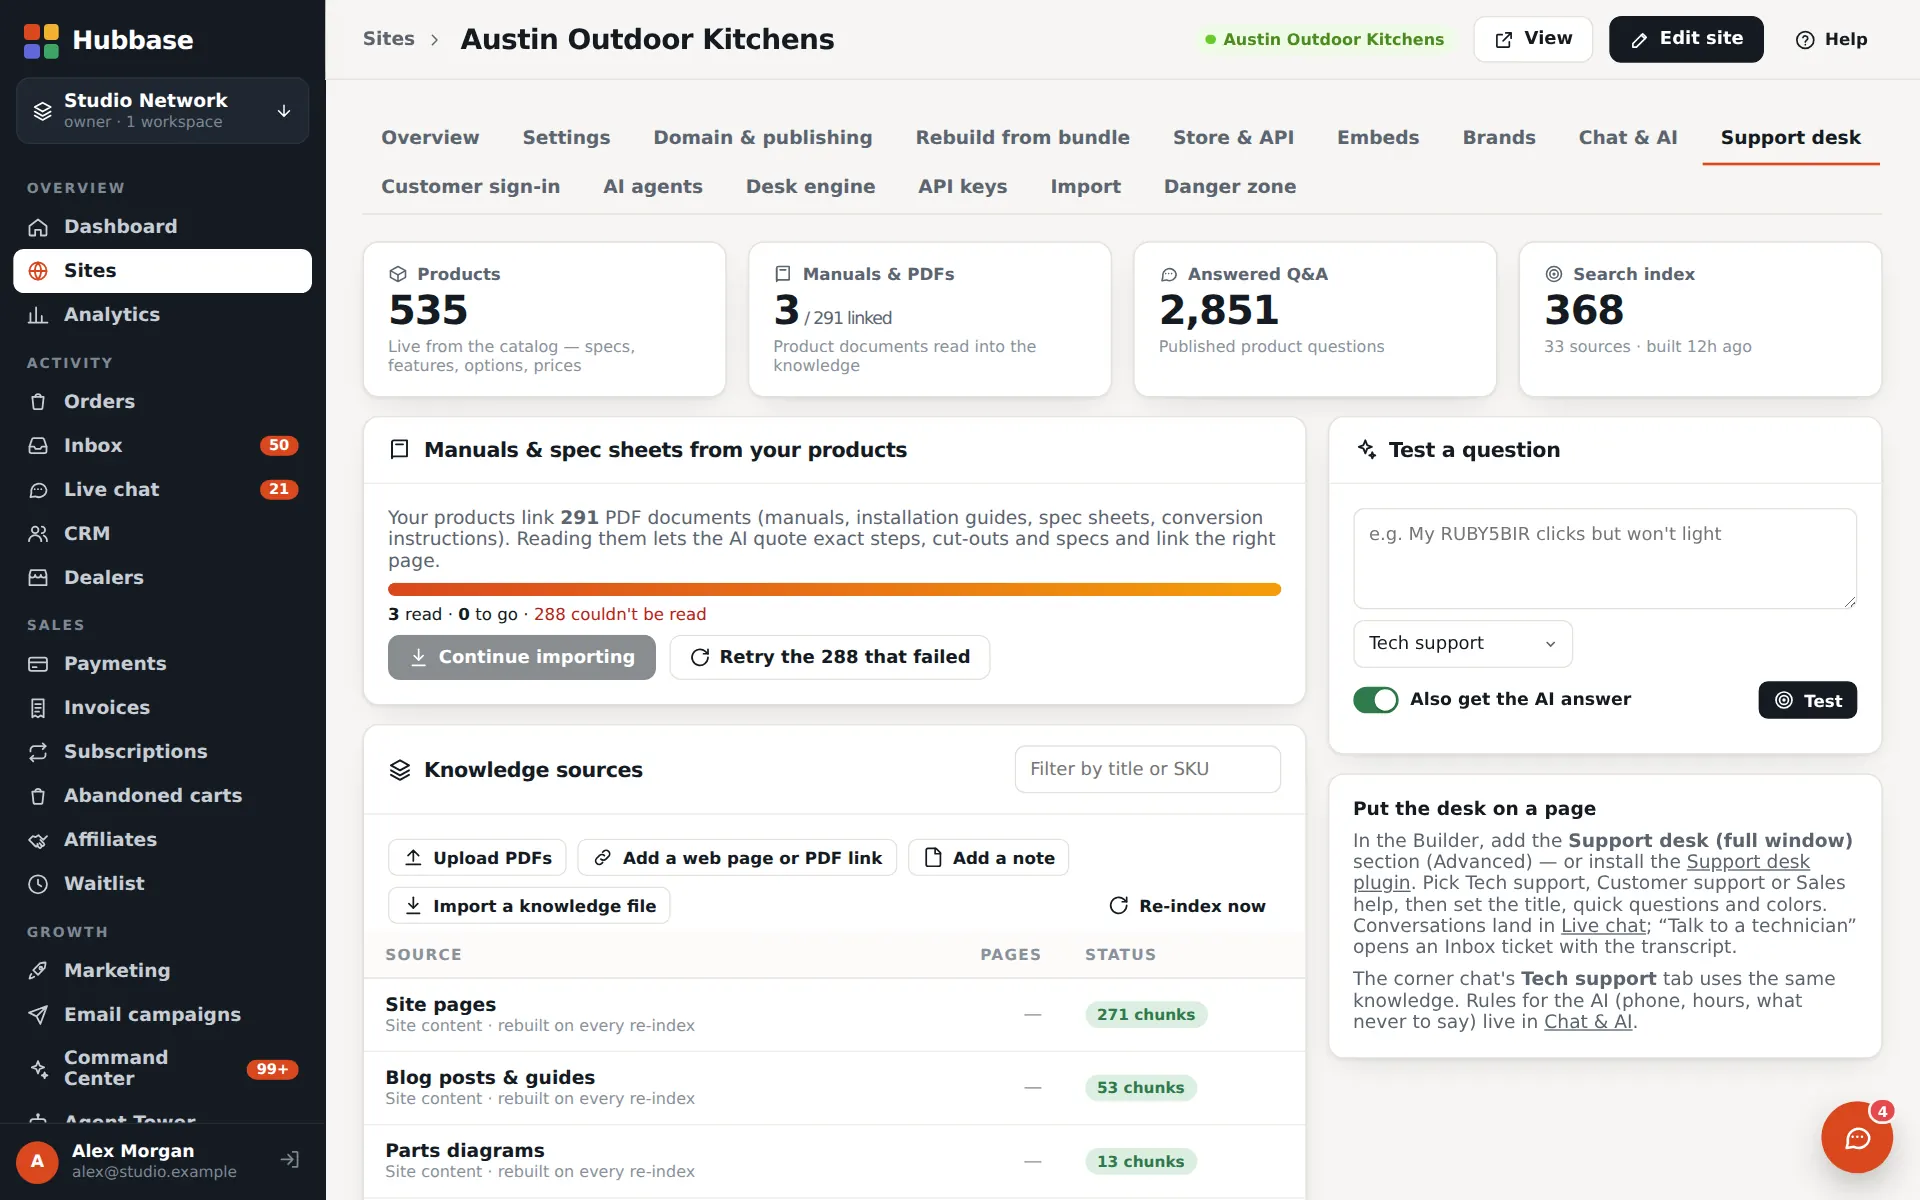Click the Inbox tray icon

(38, 446)
